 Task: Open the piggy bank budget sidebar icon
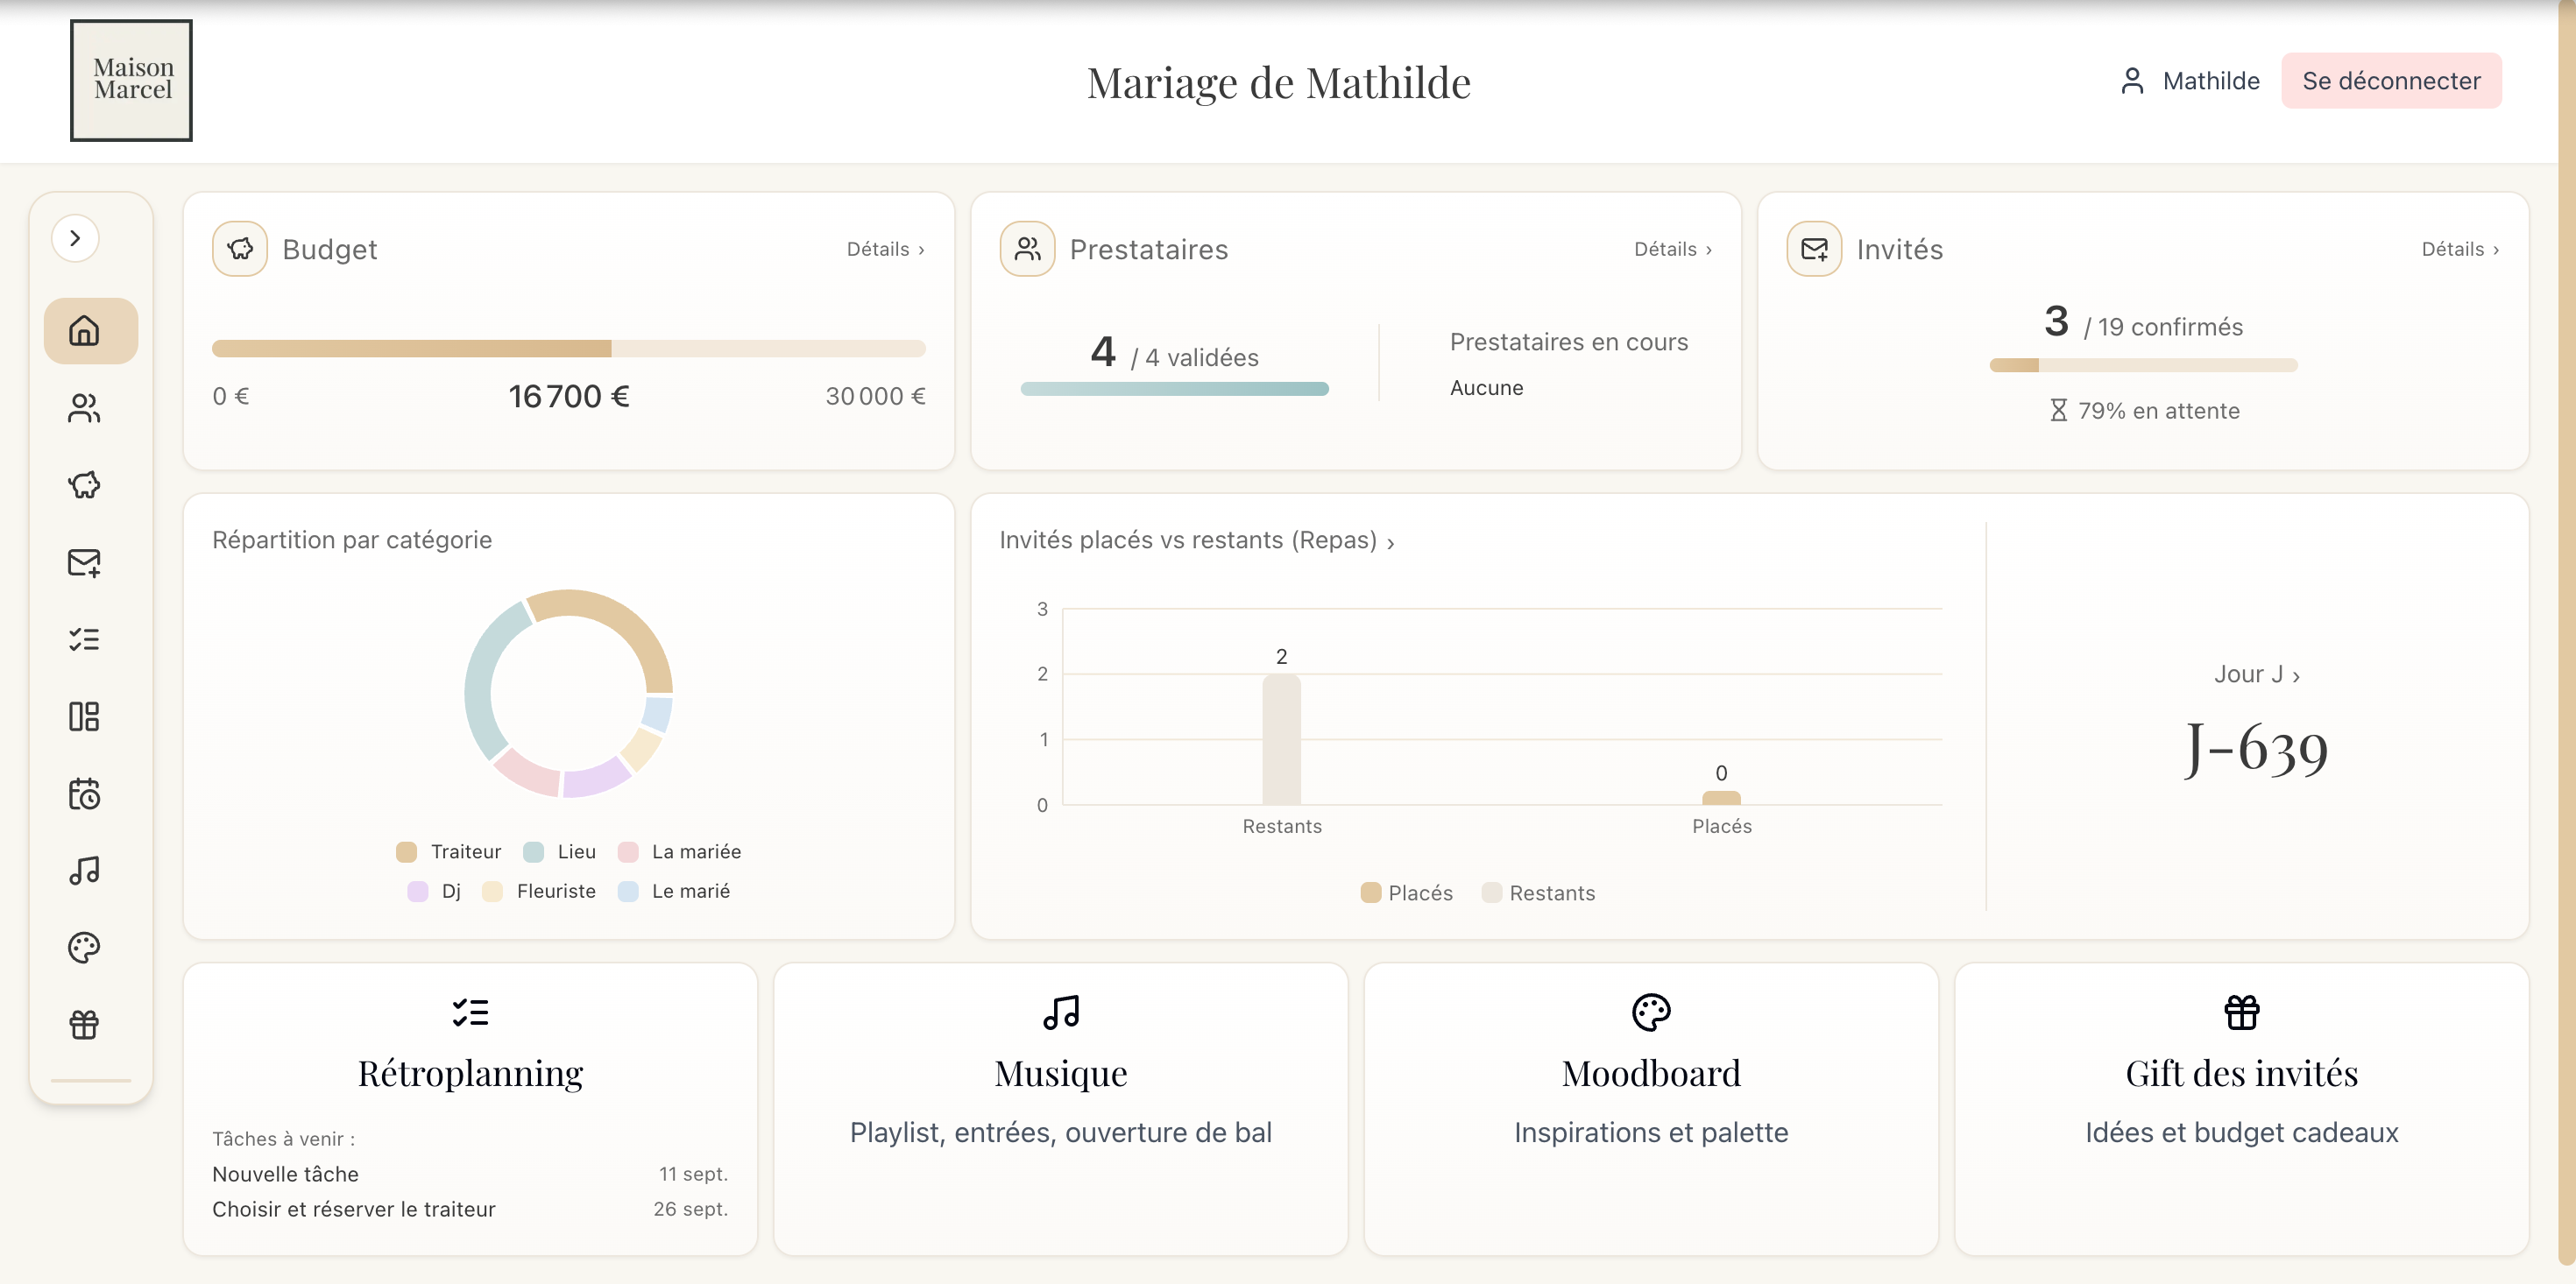point(85,485)
